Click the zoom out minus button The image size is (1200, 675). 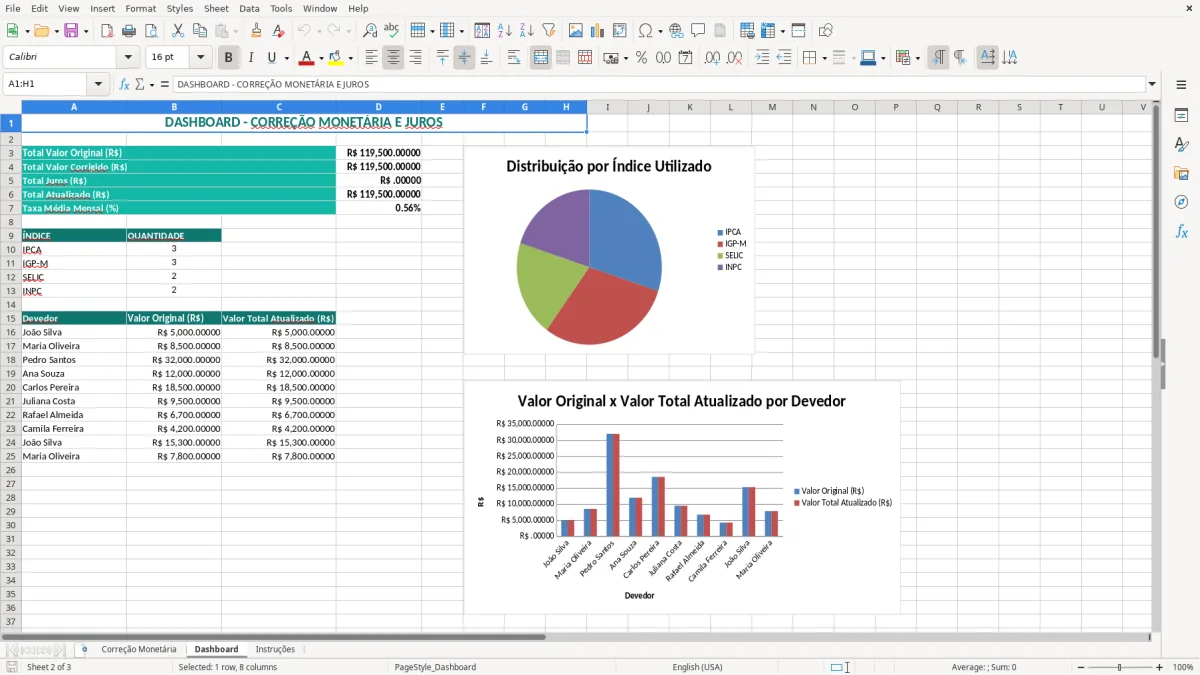pos(1079,667)
